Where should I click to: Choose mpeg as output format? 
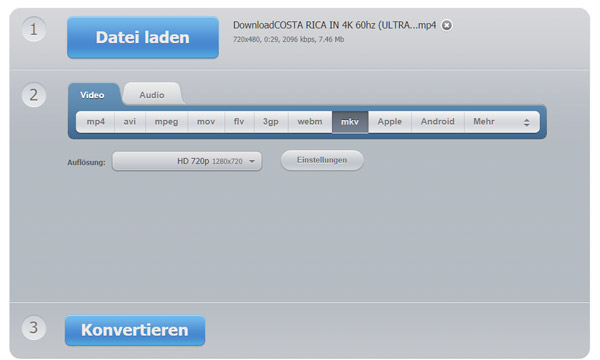[x=166, y=122]
